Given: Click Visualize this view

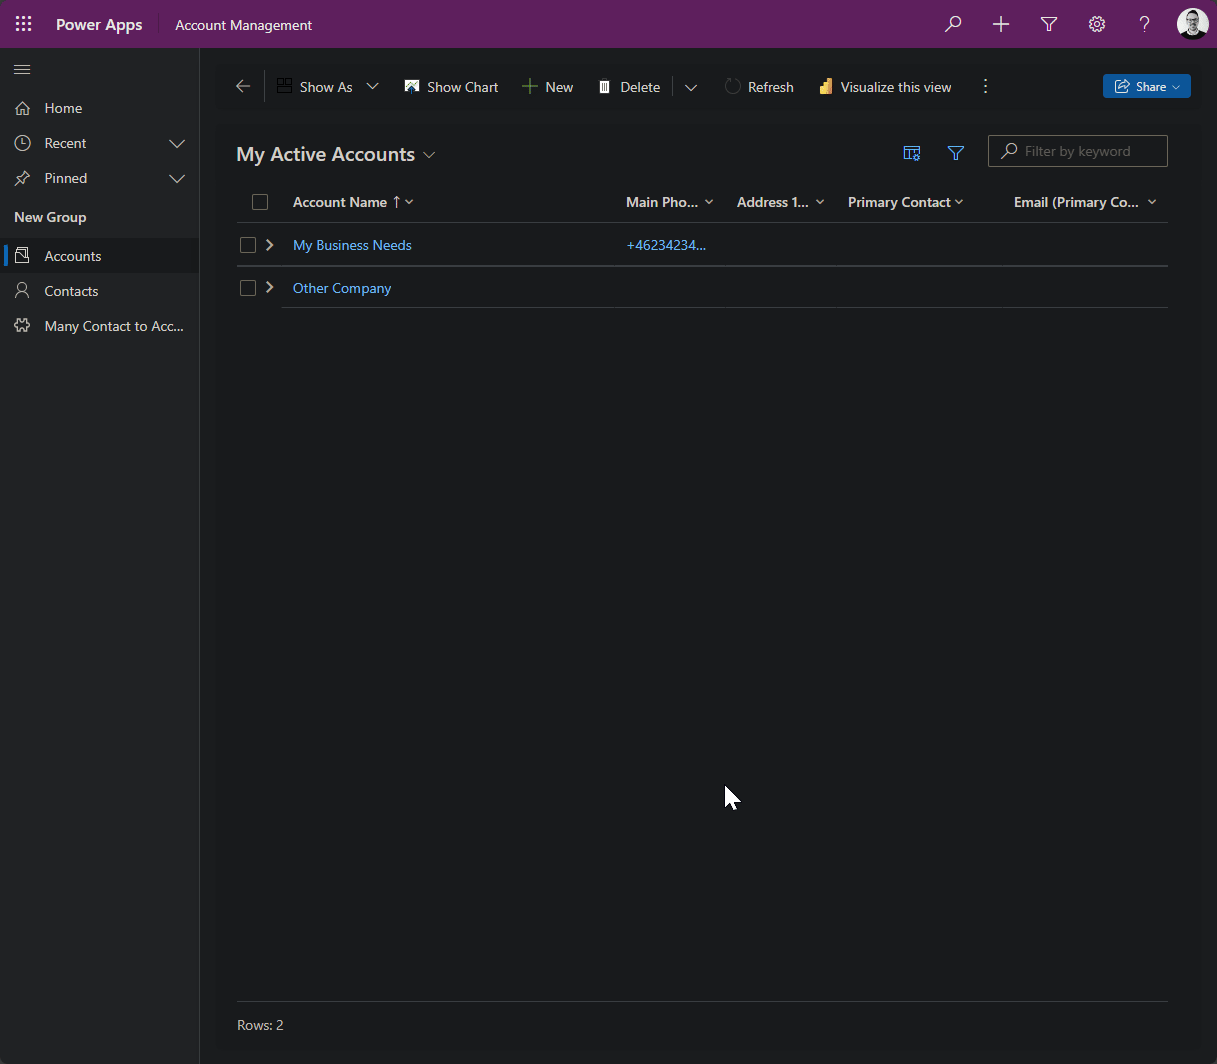Looking at the screenshot, I should tap(885, 87).
